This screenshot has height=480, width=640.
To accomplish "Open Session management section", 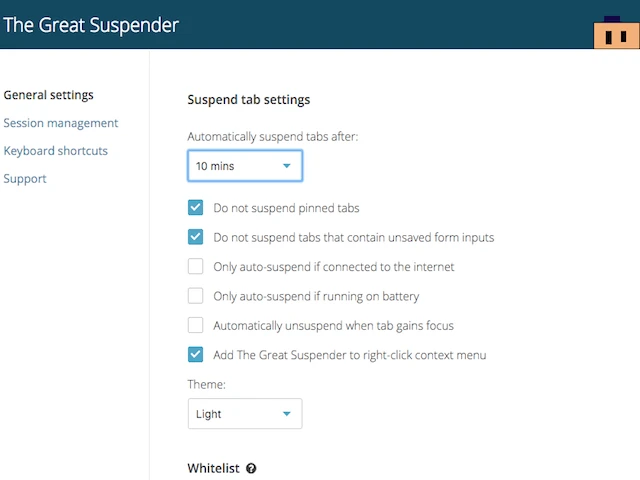I will coord(60,123).
